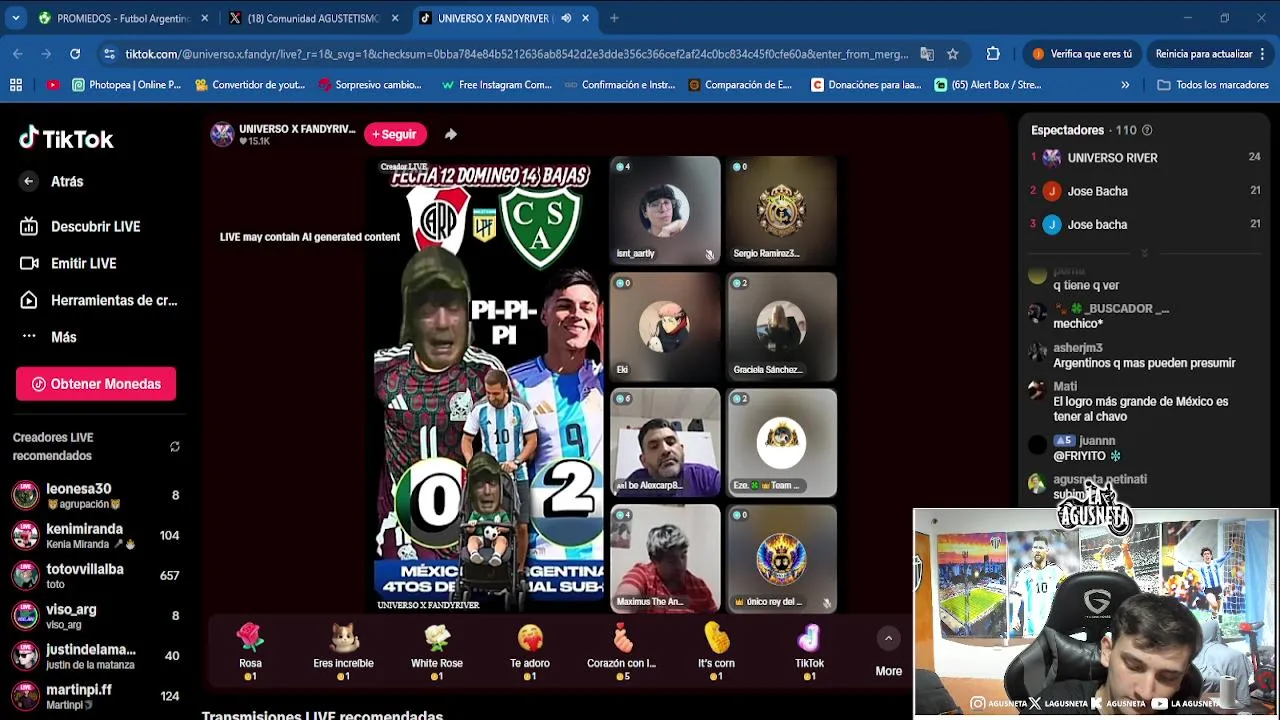Send the TikTok gift
The height and width of the screenshot is (720, 1280).
coord(809,650)
